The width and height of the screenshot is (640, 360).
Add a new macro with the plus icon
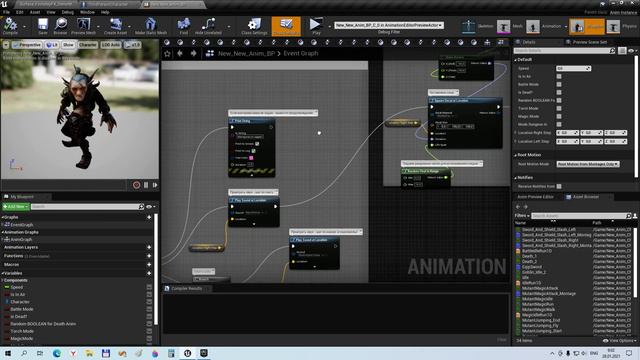pyautogui.click(x=149, y=264)
